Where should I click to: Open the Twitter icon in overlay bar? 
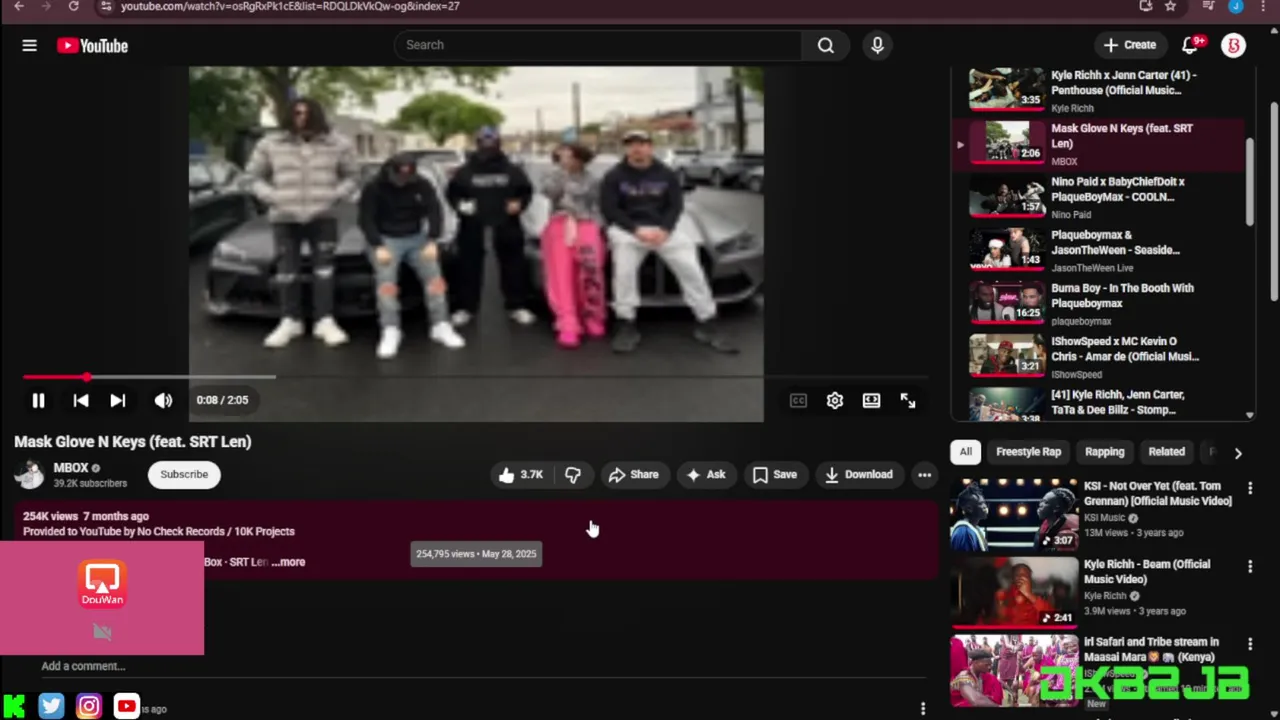click(x=51, y=706)
